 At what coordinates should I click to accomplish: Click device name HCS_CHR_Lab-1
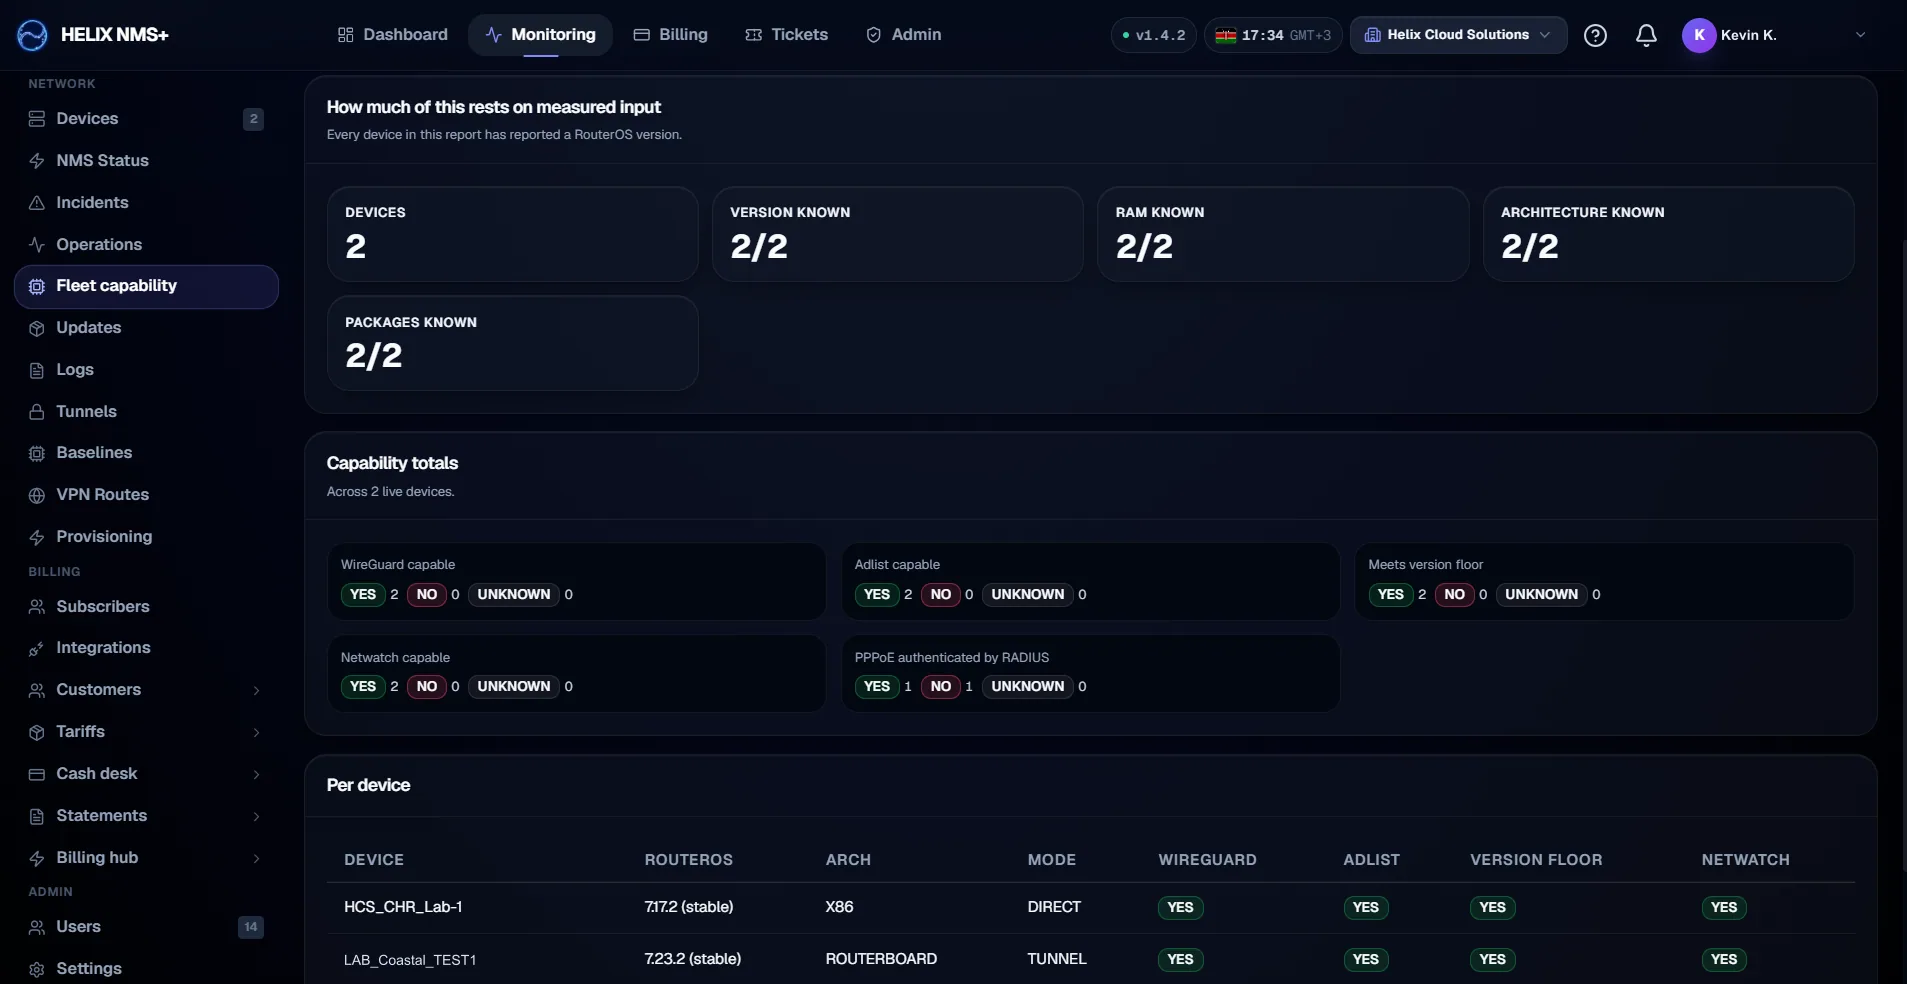[403, 907]
